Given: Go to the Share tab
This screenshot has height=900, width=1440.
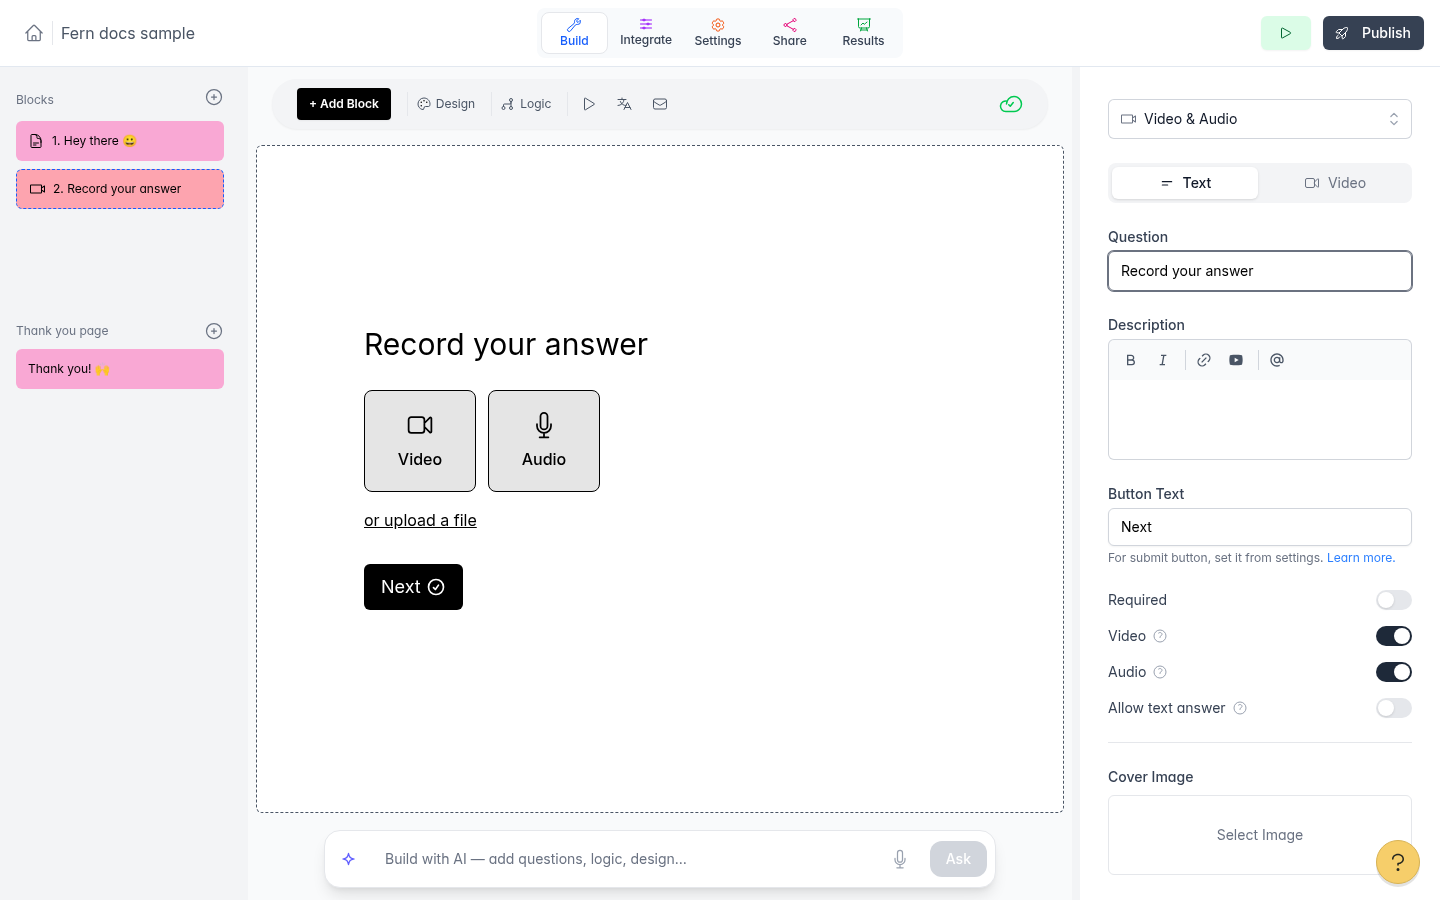Looking at the screenshot, I should pyautogui.click(x=790, y=33).
